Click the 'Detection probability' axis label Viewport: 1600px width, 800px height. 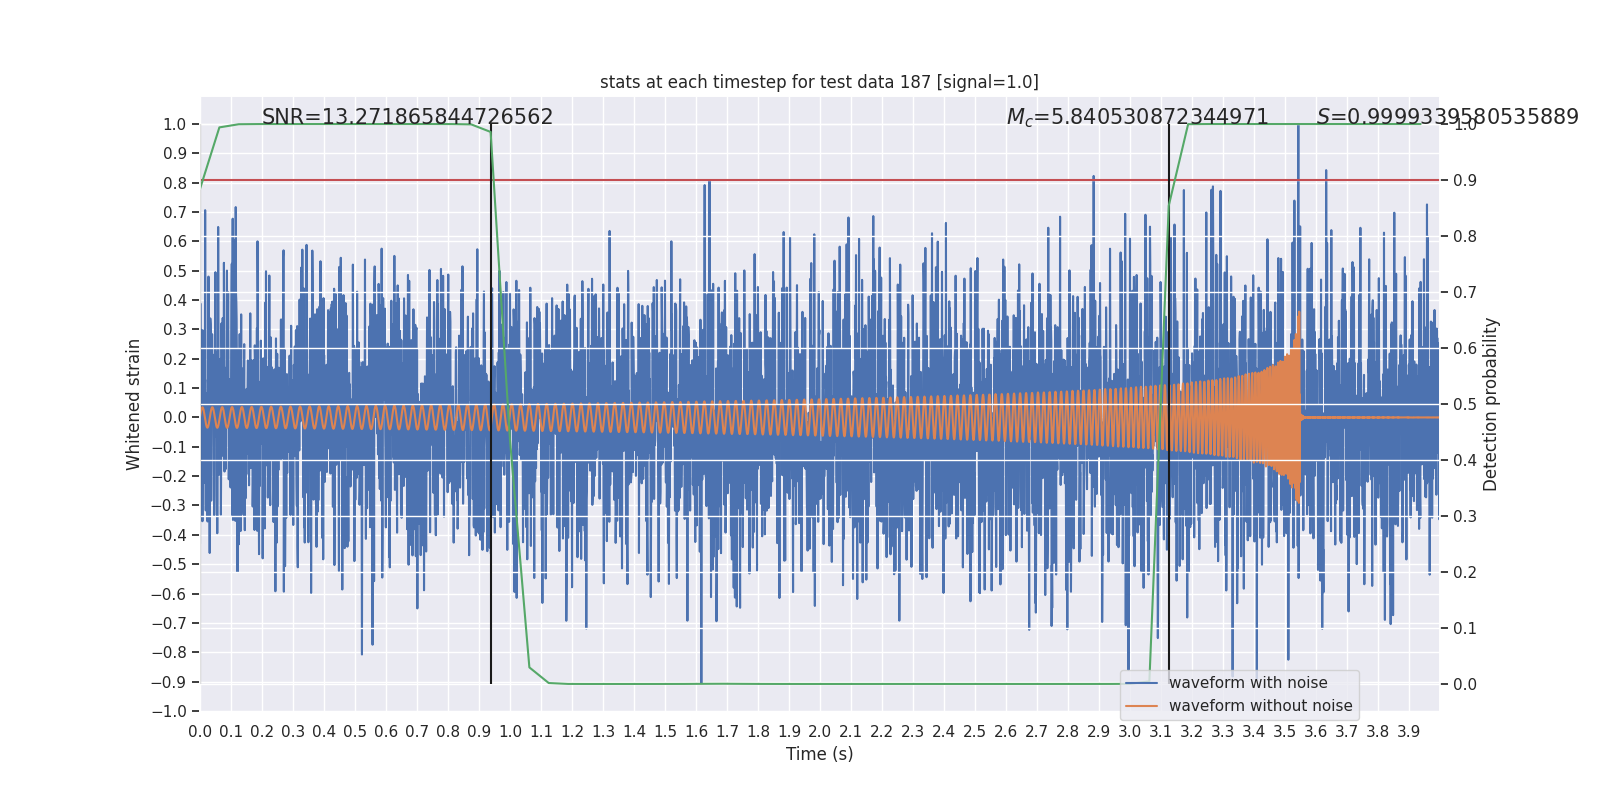tap(1491, 404)
